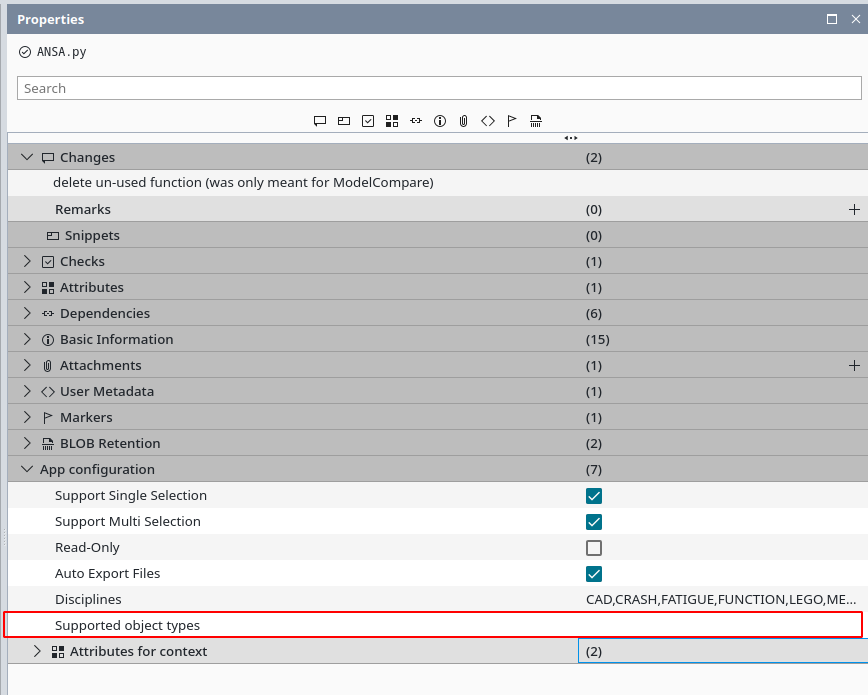Click the paperclip icon in Attachments row

click(x=48, y=366)
